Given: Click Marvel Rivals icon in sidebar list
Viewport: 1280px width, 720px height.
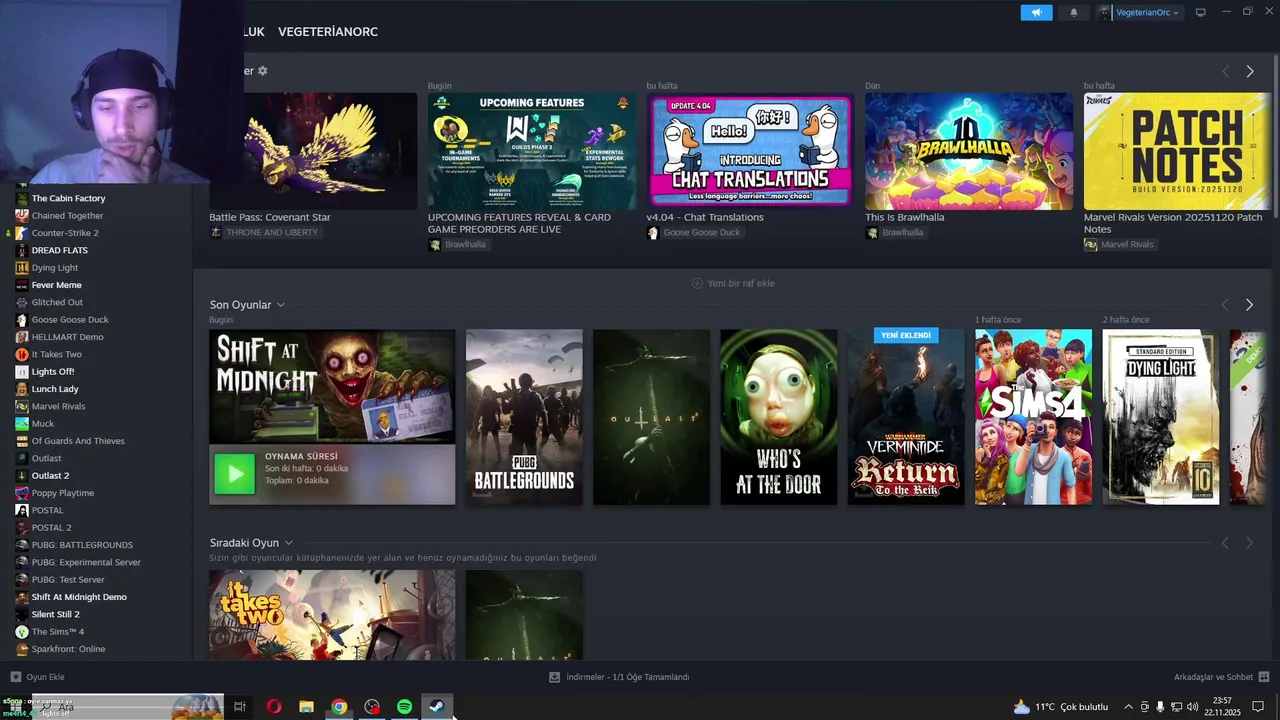Looking at the screenshot, I should coord(22,406).
